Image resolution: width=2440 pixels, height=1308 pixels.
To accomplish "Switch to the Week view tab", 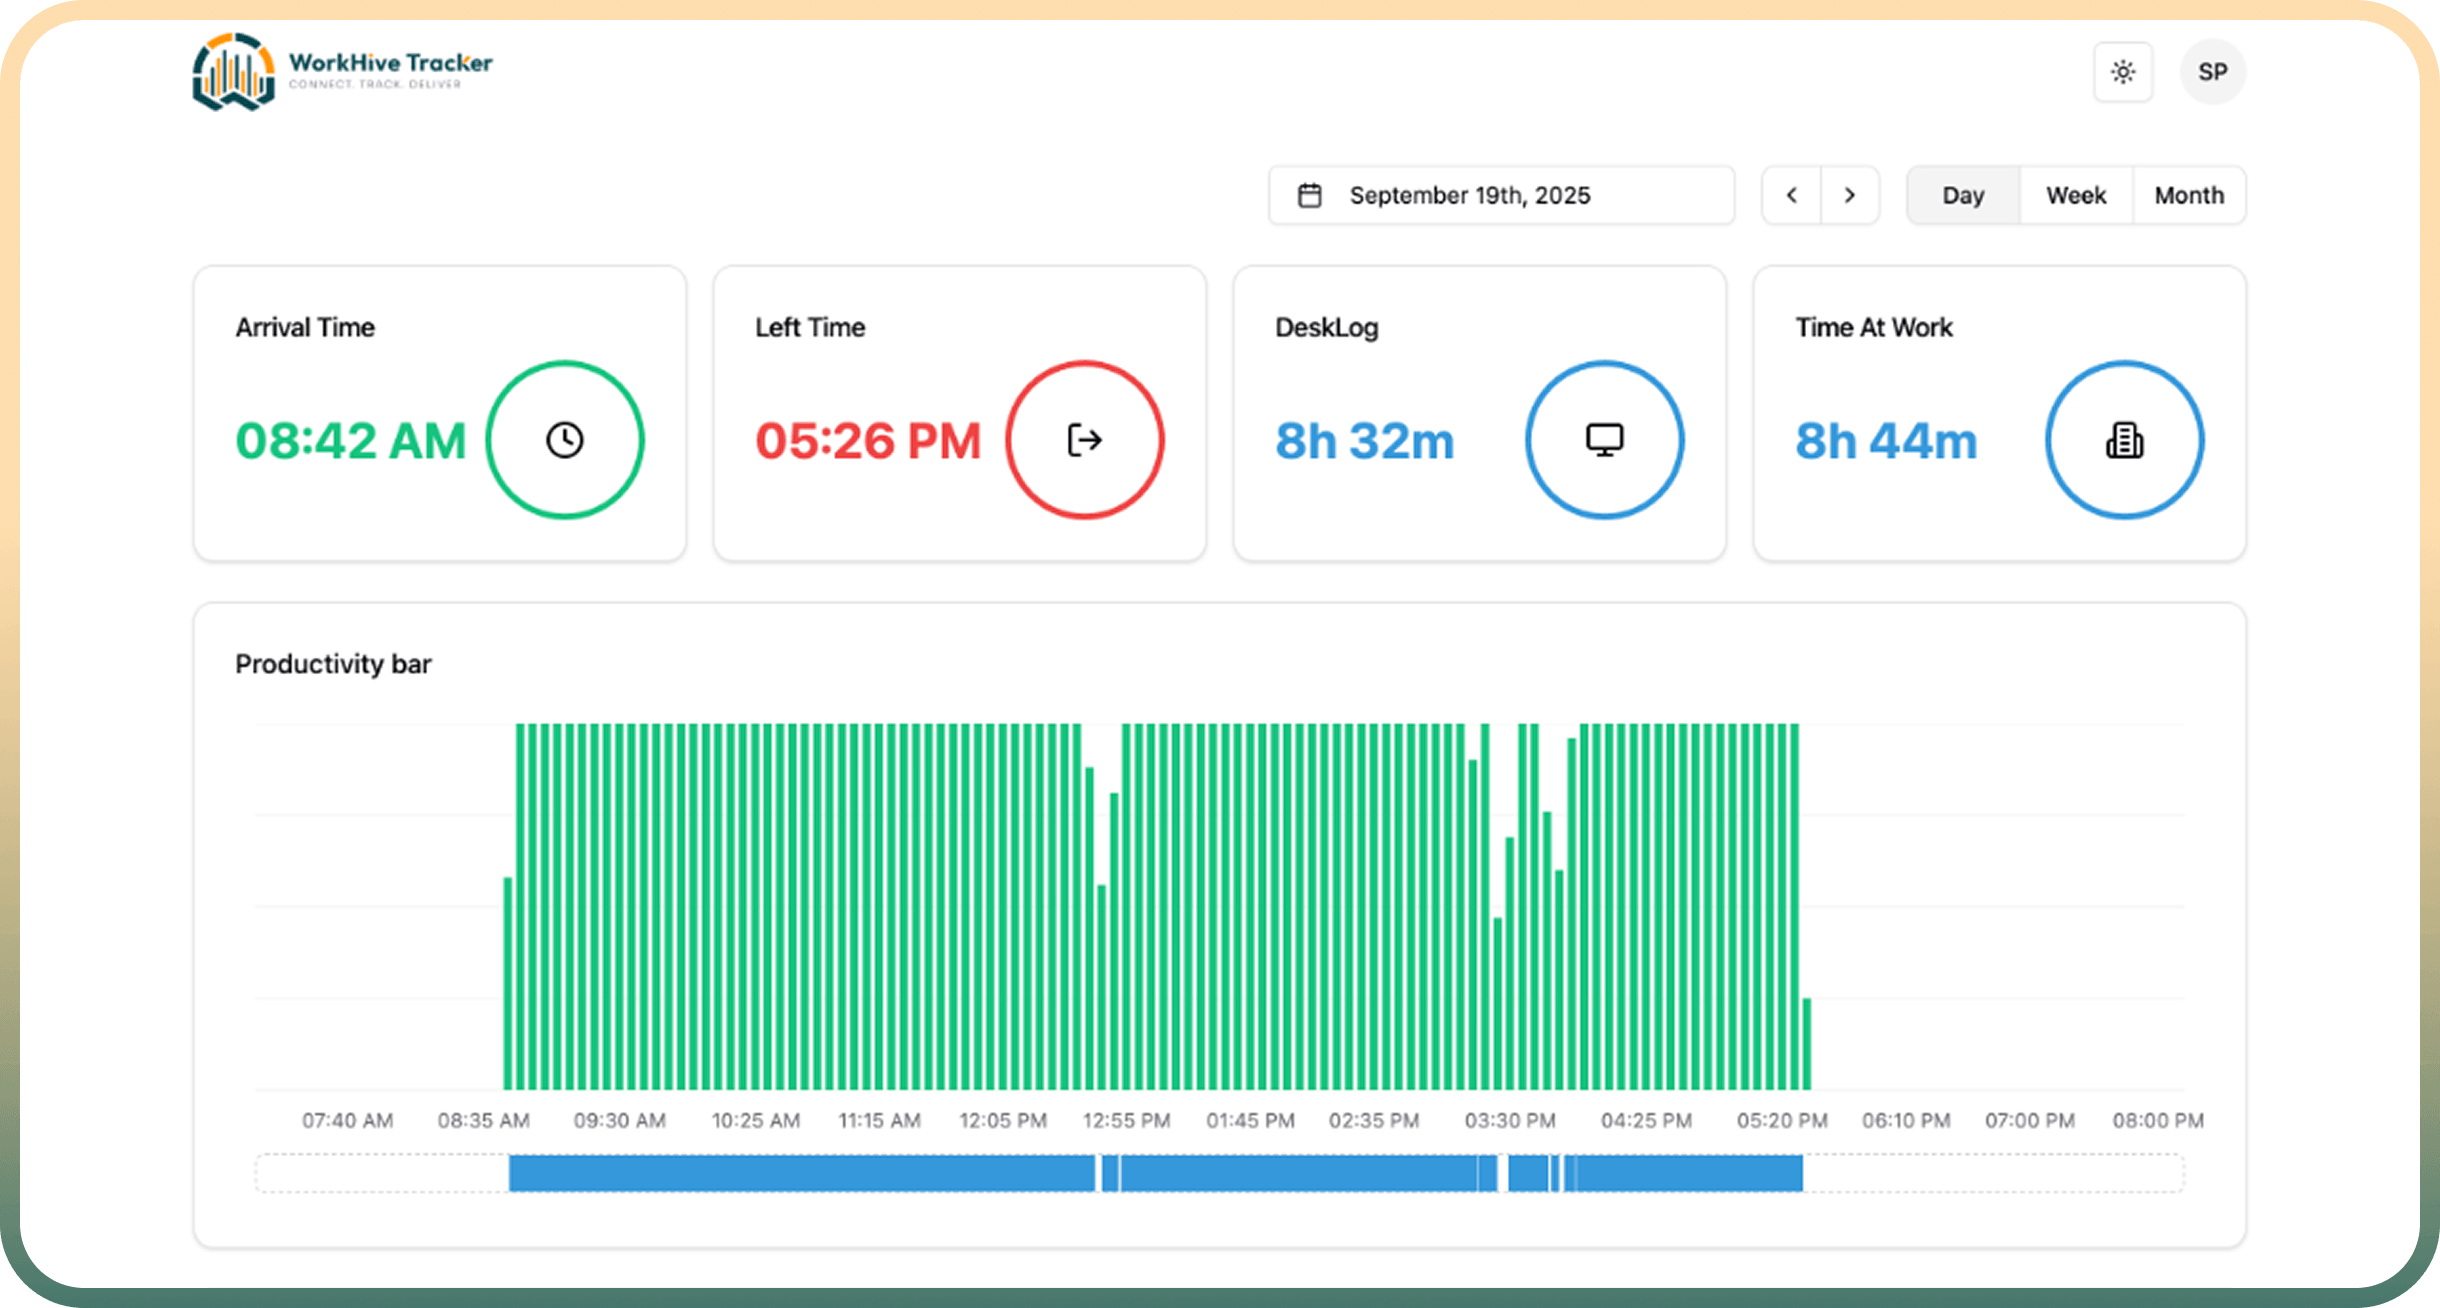I will (x=2076, y=195).
